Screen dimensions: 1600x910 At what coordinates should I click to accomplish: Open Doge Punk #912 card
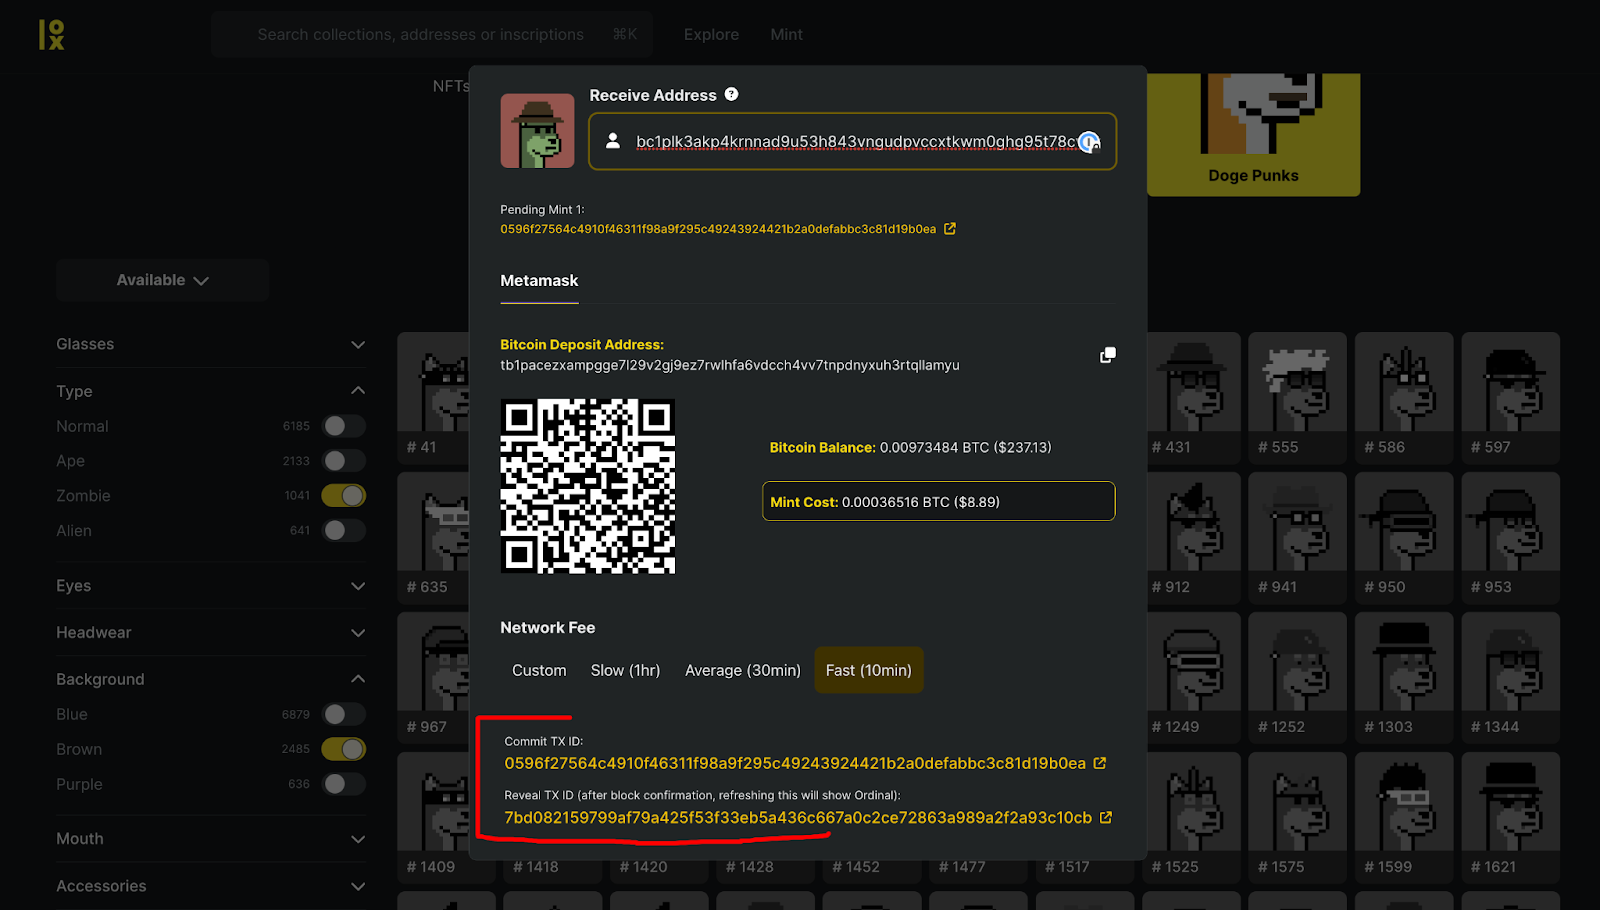(x=1191, y=537)
